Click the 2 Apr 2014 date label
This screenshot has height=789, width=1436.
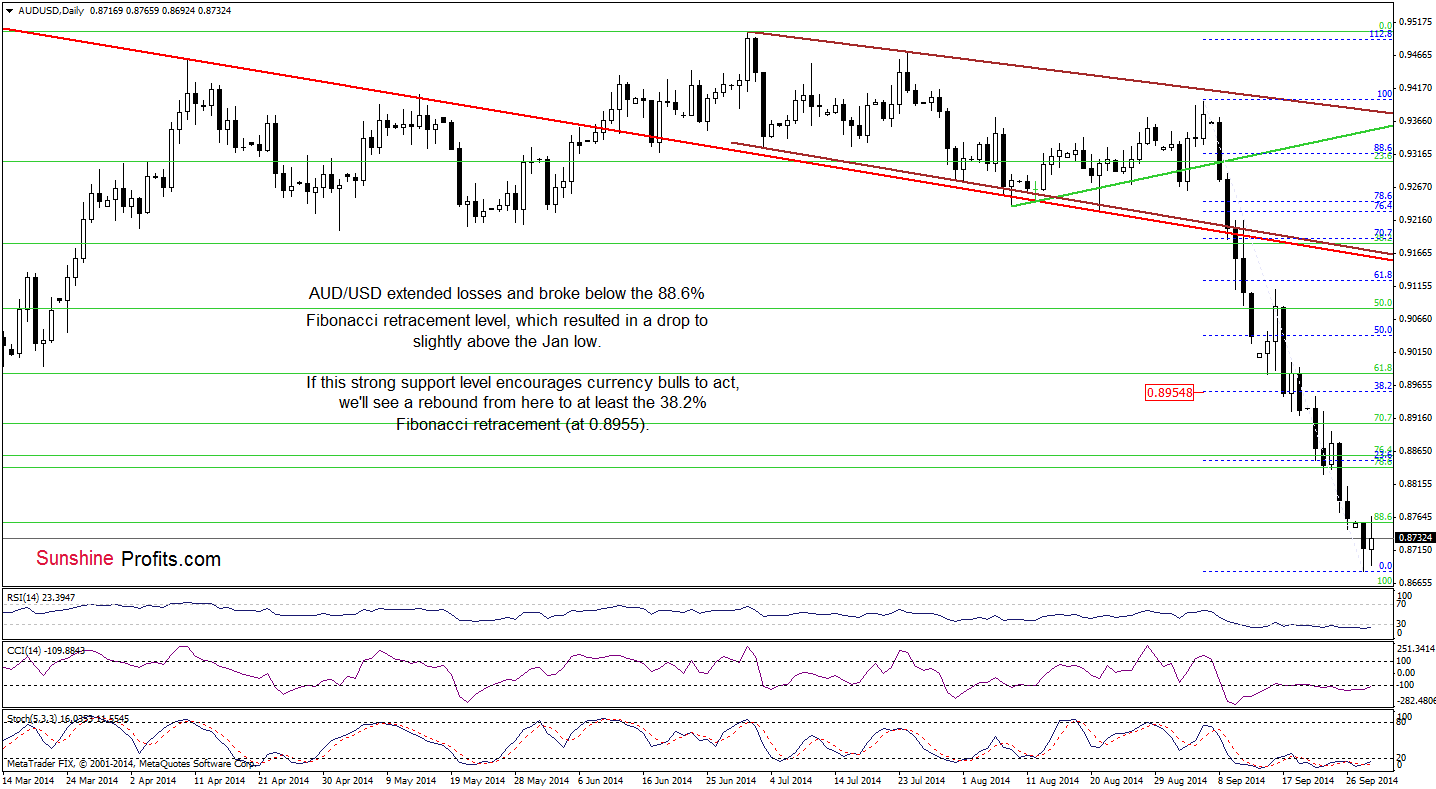point(153,779)
